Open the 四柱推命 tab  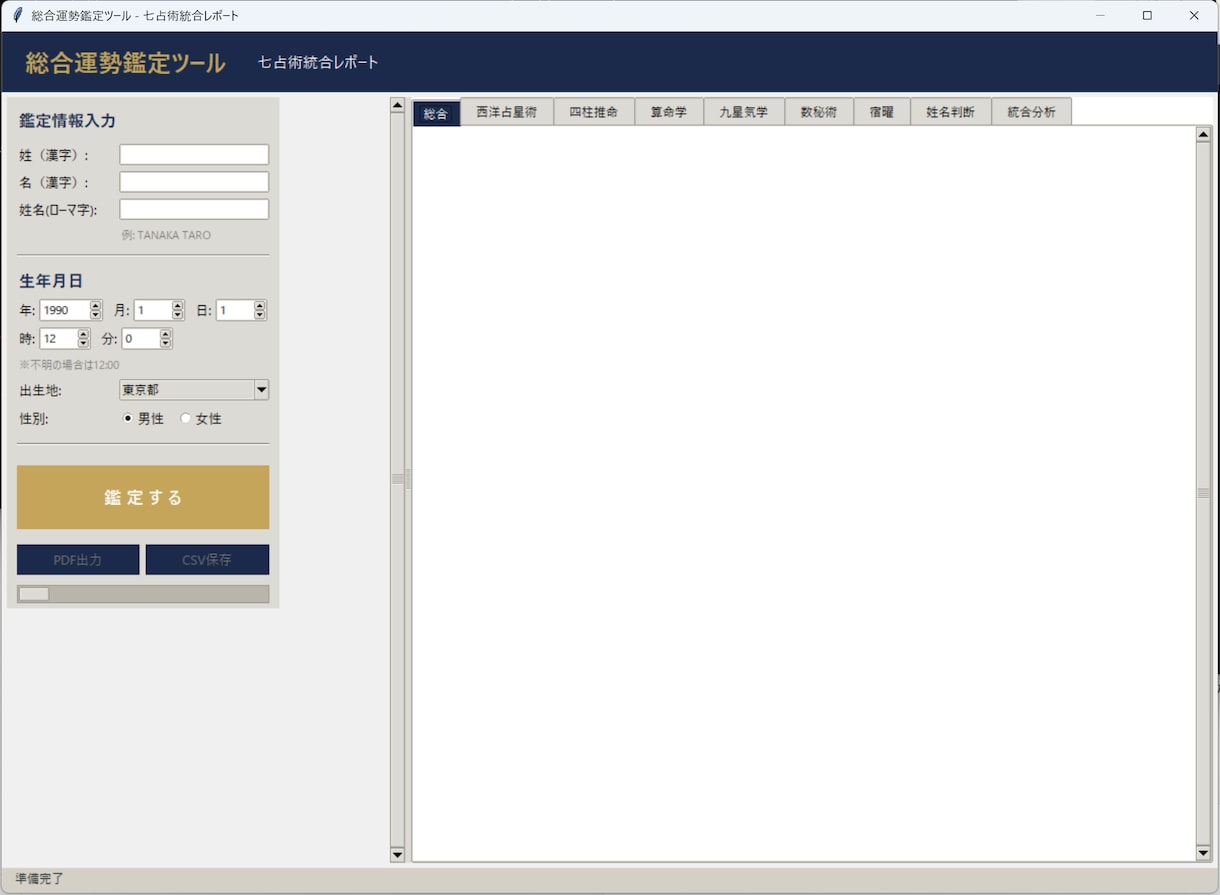594,112
